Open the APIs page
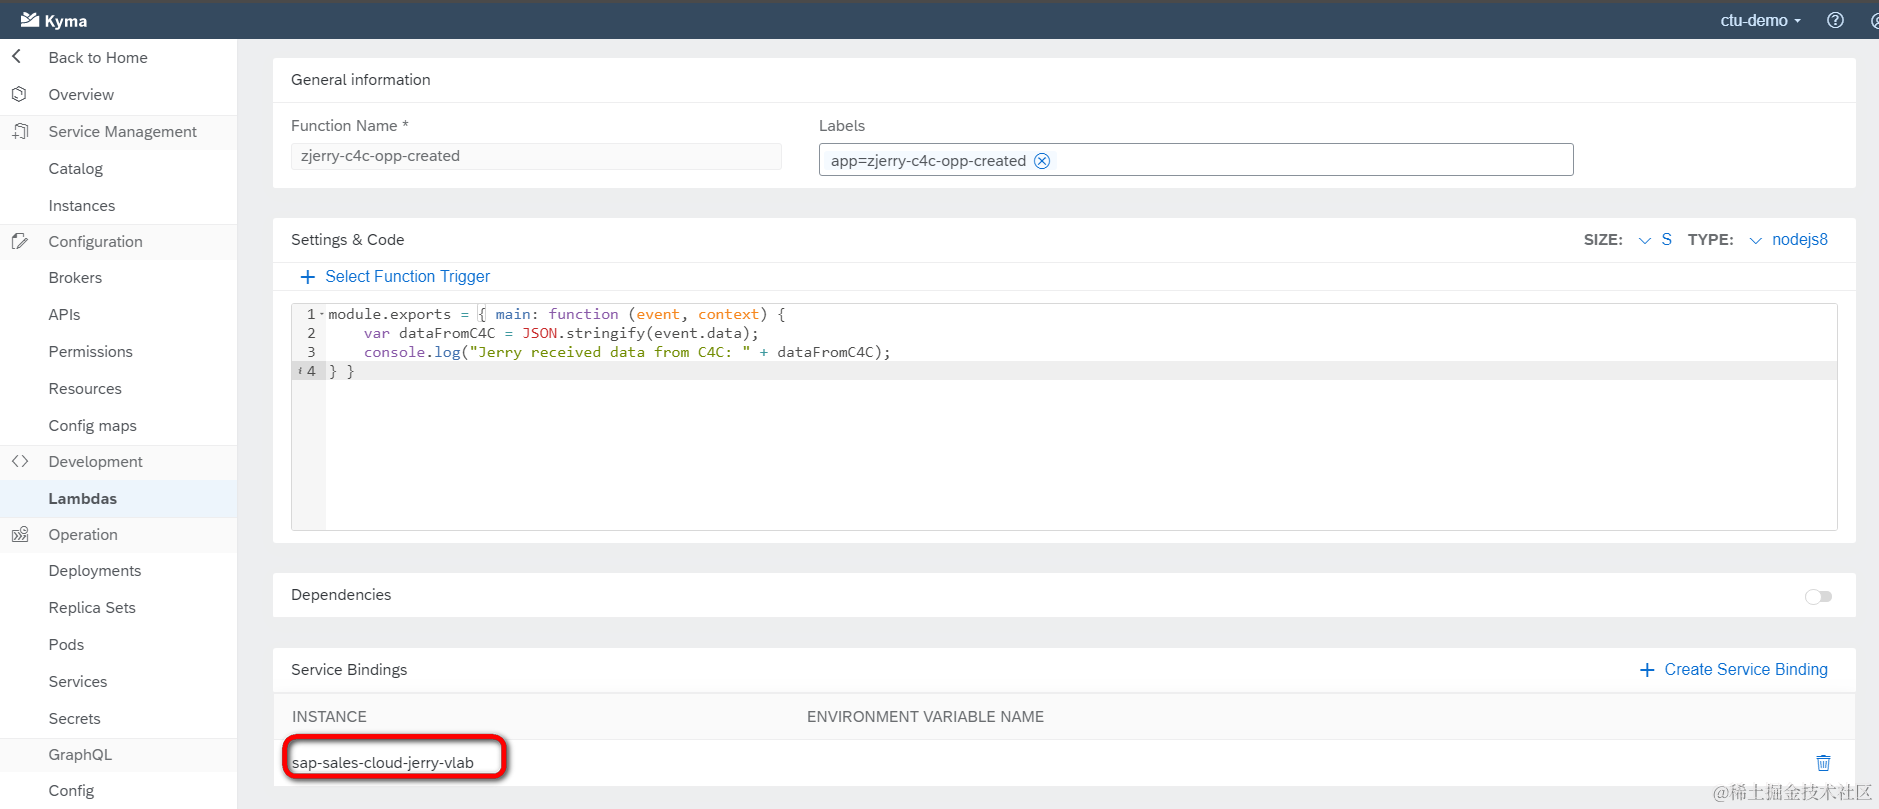This screenshot has height=809, width=1879. [64, 314]
